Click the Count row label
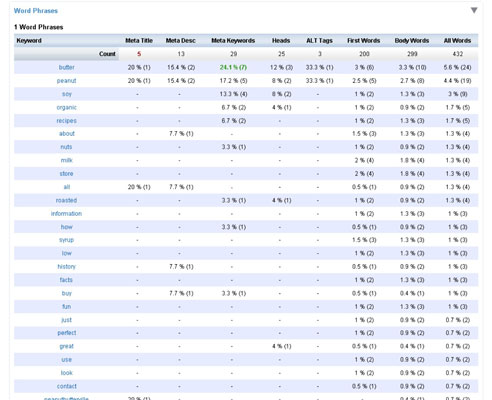492x400 pixels. coord(107,54)
